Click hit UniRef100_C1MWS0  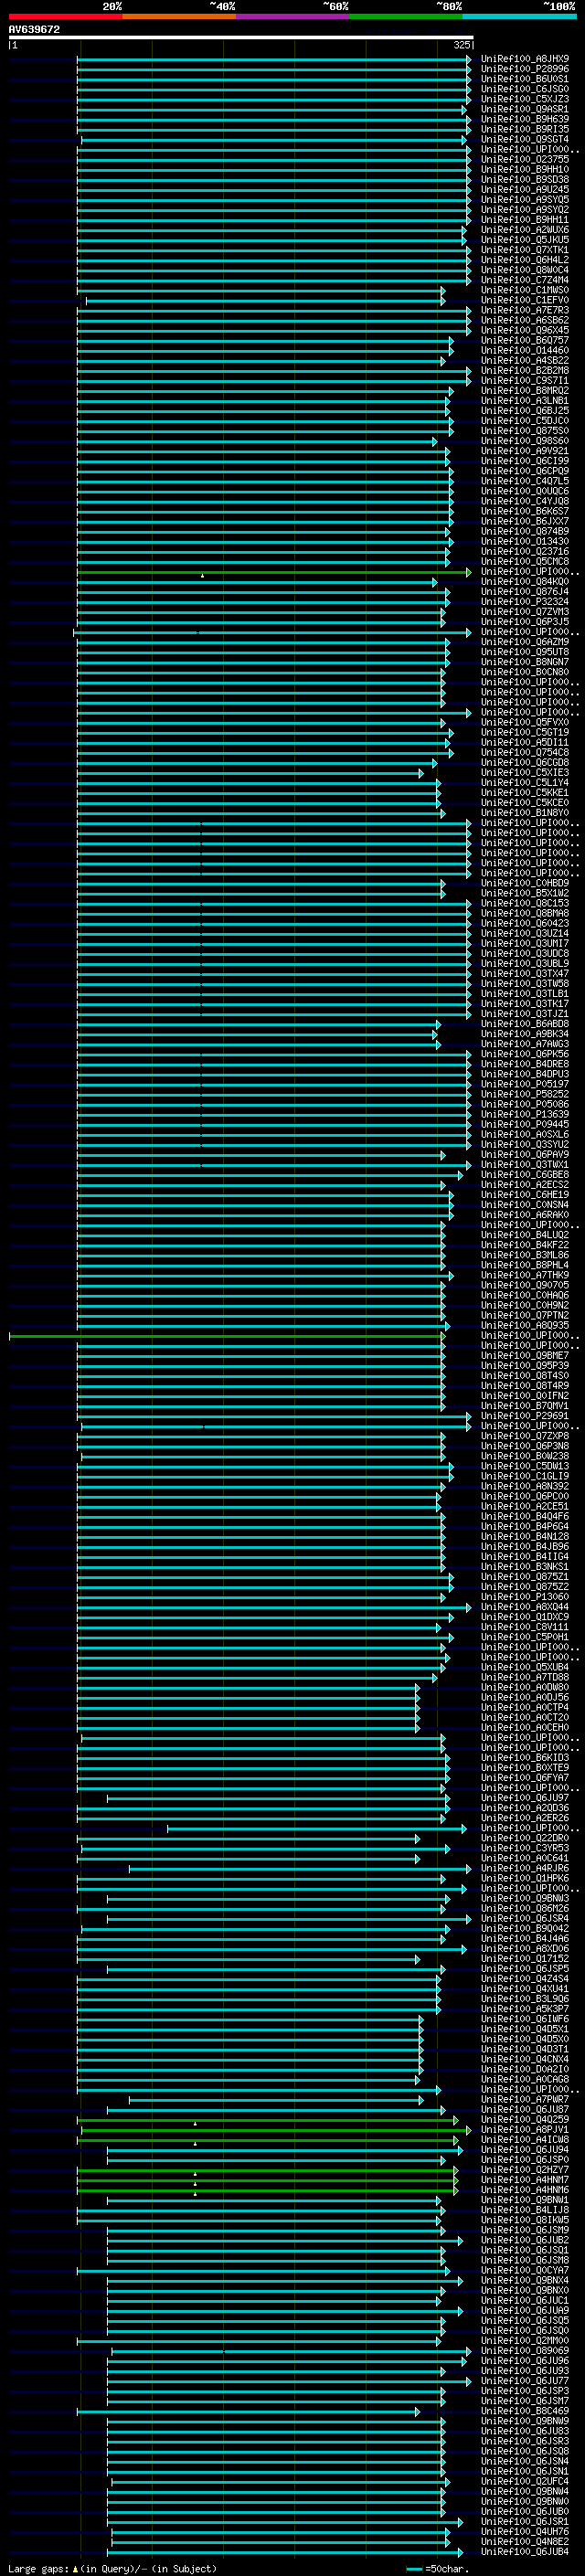pyautogui.click(x=525, y=290)
